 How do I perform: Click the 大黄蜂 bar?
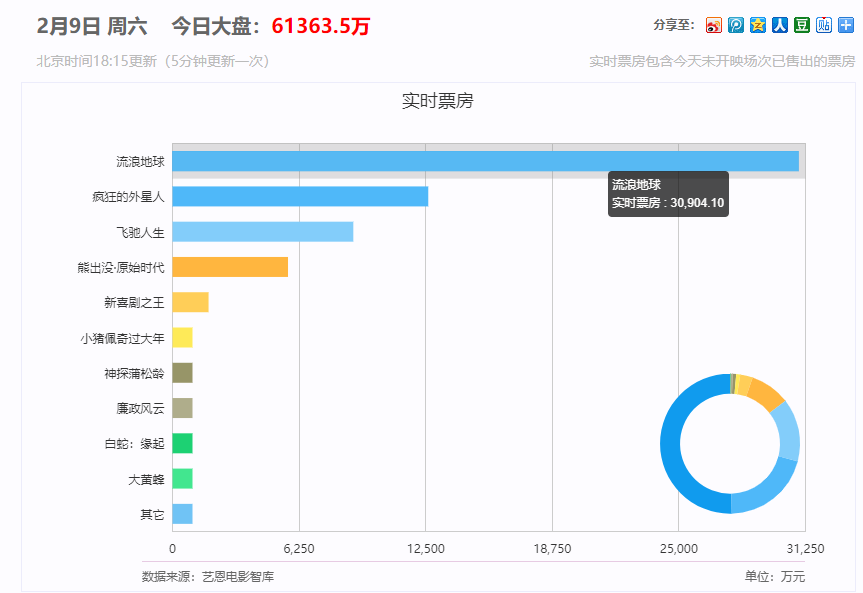(182, 478)
